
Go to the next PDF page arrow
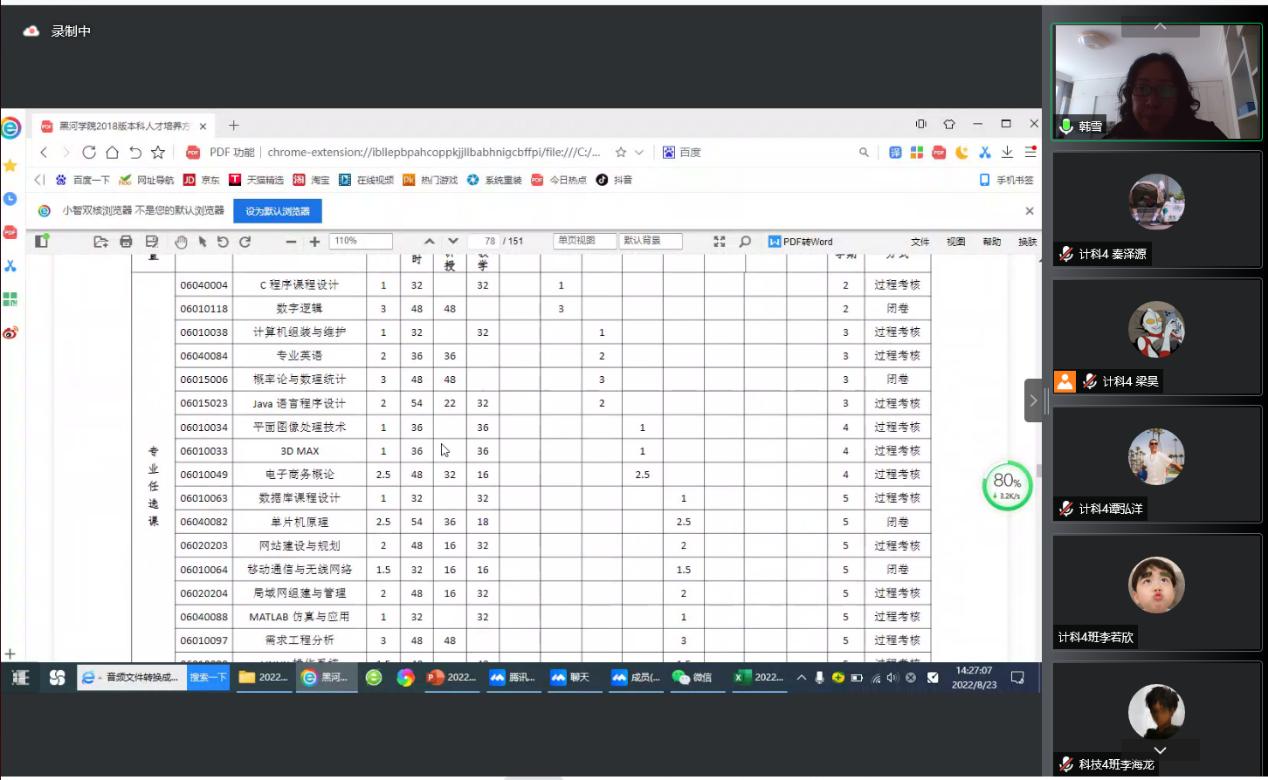pyautogui.click(x=453, y=241)
